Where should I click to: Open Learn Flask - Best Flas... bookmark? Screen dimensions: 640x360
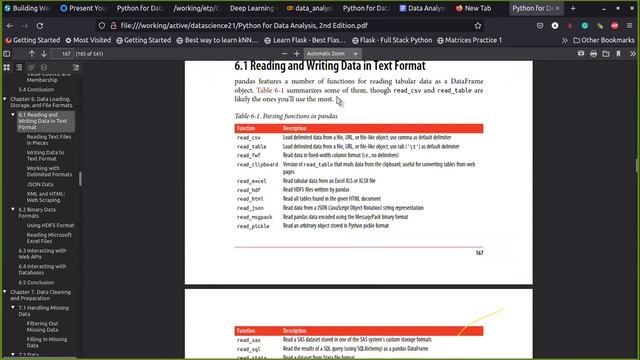click(305, 40)
